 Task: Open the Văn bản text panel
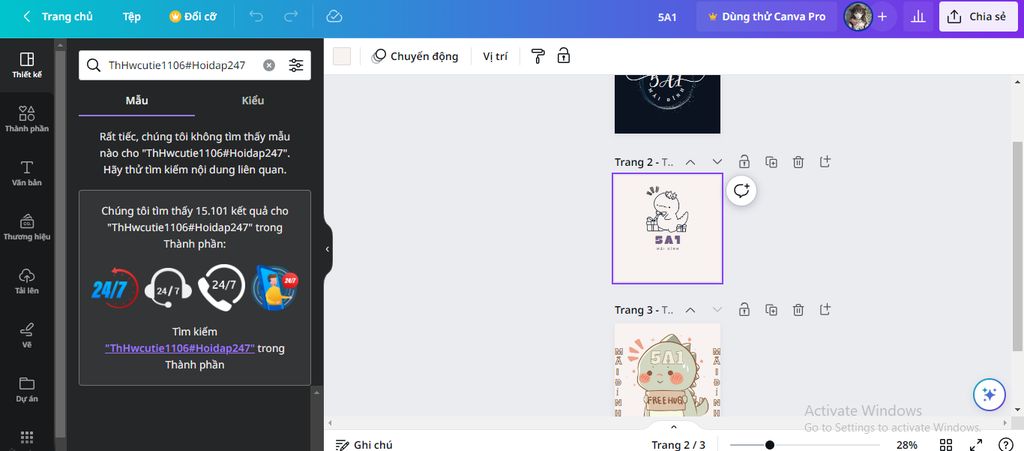click(x=27, y=173)
